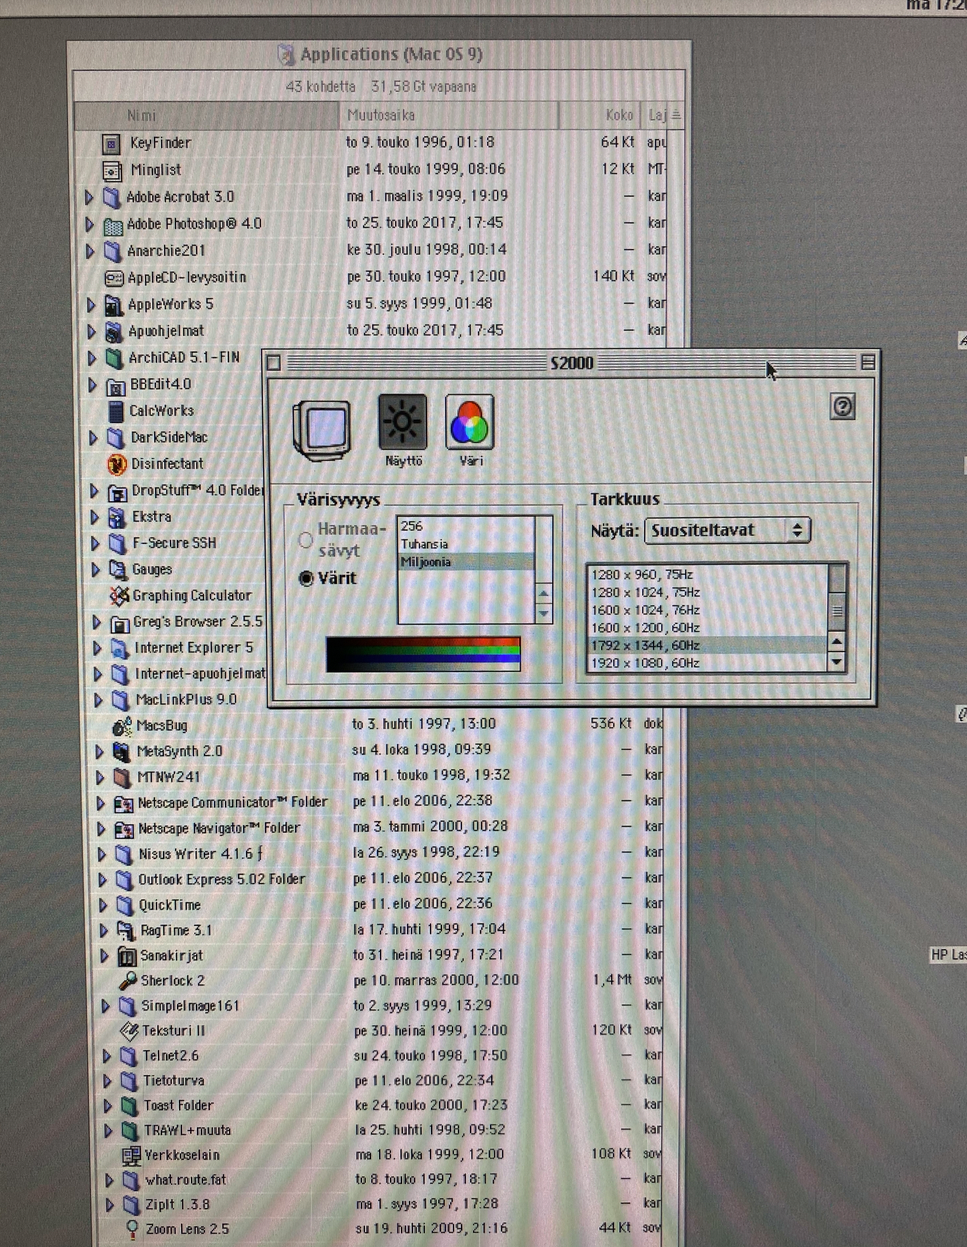This screenshot has width=967, height=1247.
Task: Sort by the Muutosaika column header
Action: click(448, 116)
